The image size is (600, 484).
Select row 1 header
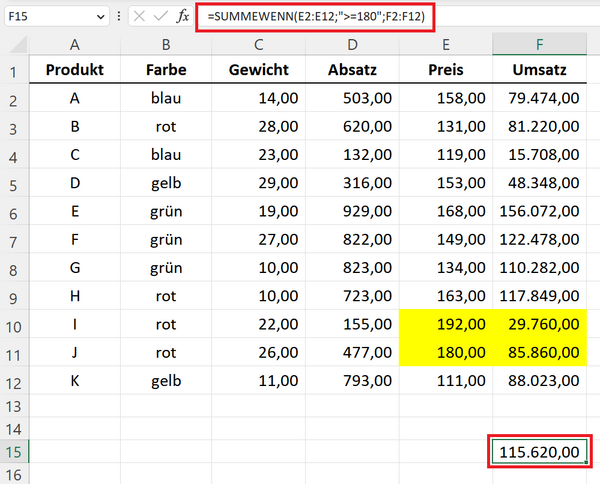point(14,71)
